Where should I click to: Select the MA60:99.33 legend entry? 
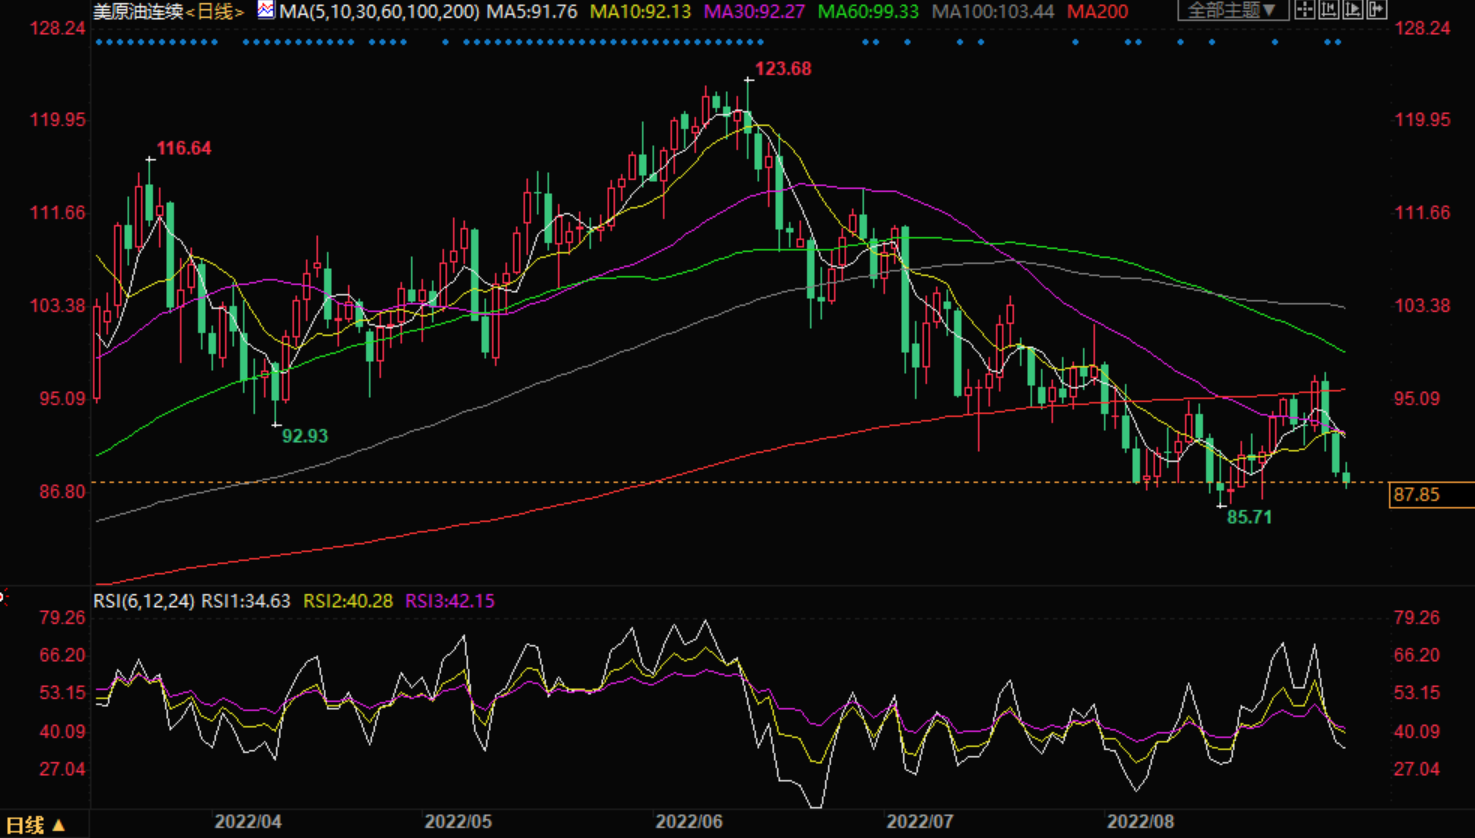tap(868, 12)
